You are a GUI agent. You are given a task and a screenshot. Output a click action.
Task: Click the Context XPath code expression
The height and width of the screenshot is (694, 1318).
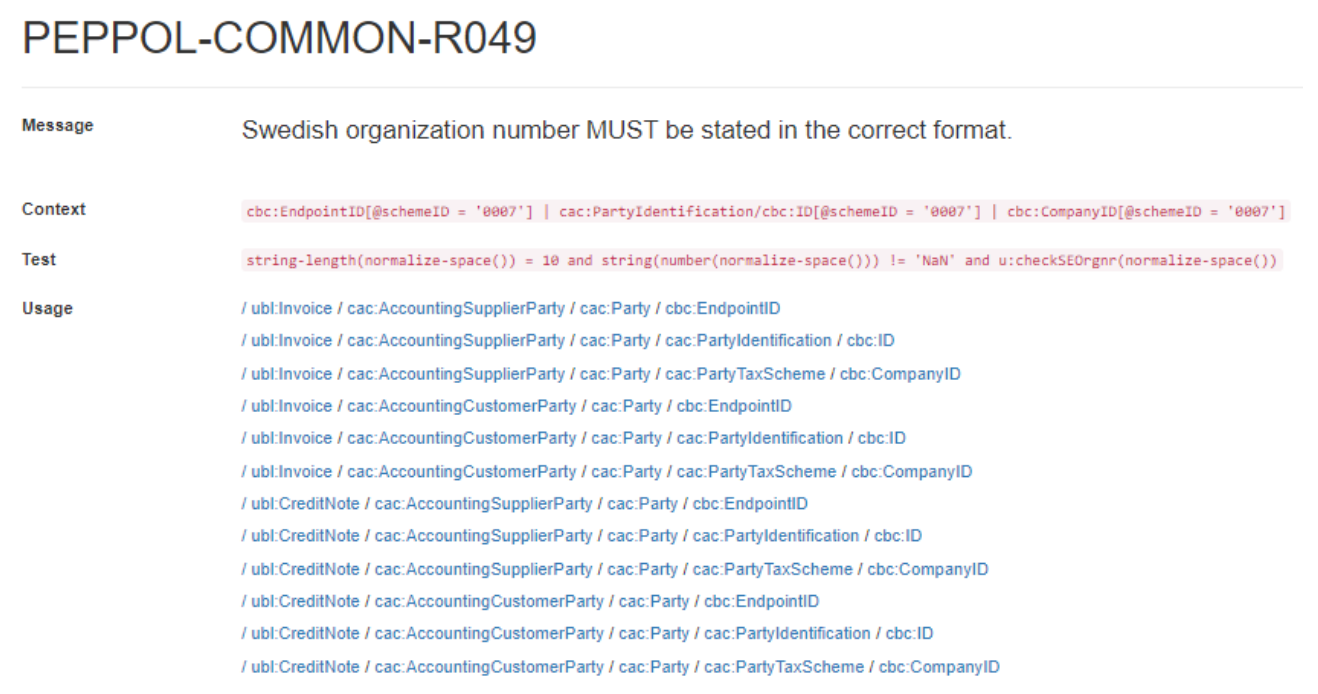766,211
